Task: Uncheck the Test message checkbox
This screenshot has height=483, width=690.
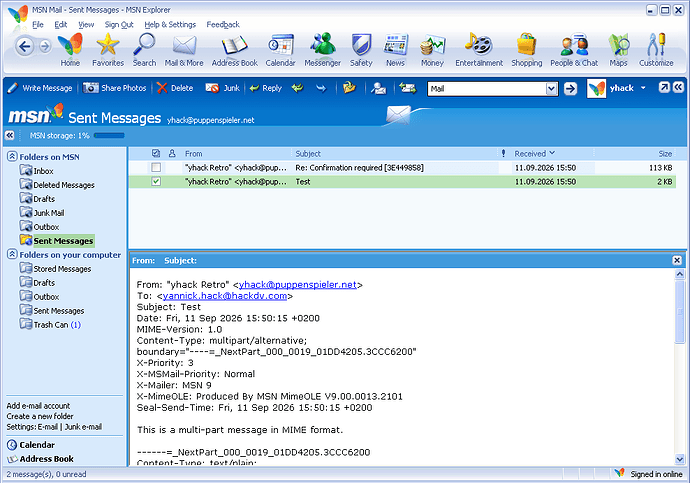Action: click(x=156, y=181)
